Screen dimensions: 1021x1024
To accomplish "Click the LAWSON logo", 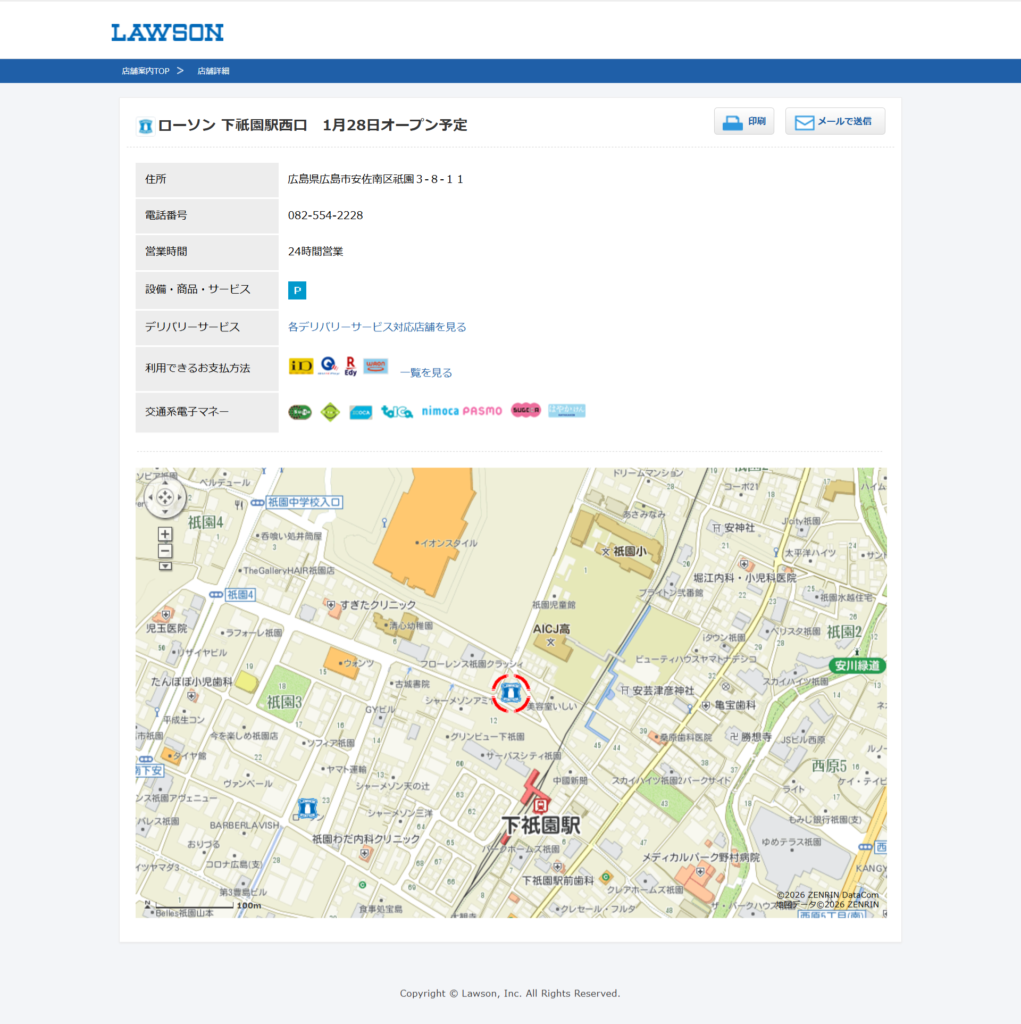I will click(167, 32).
